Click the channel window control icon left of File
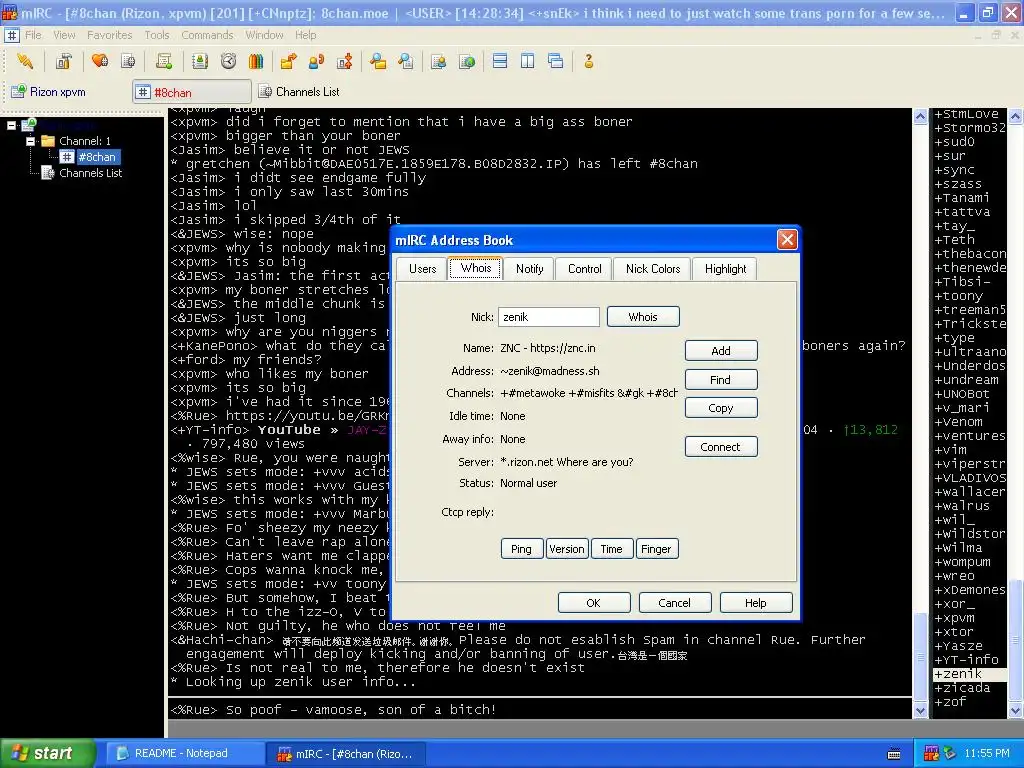Viewport: 1024px width, 768px height. point(12,35)
